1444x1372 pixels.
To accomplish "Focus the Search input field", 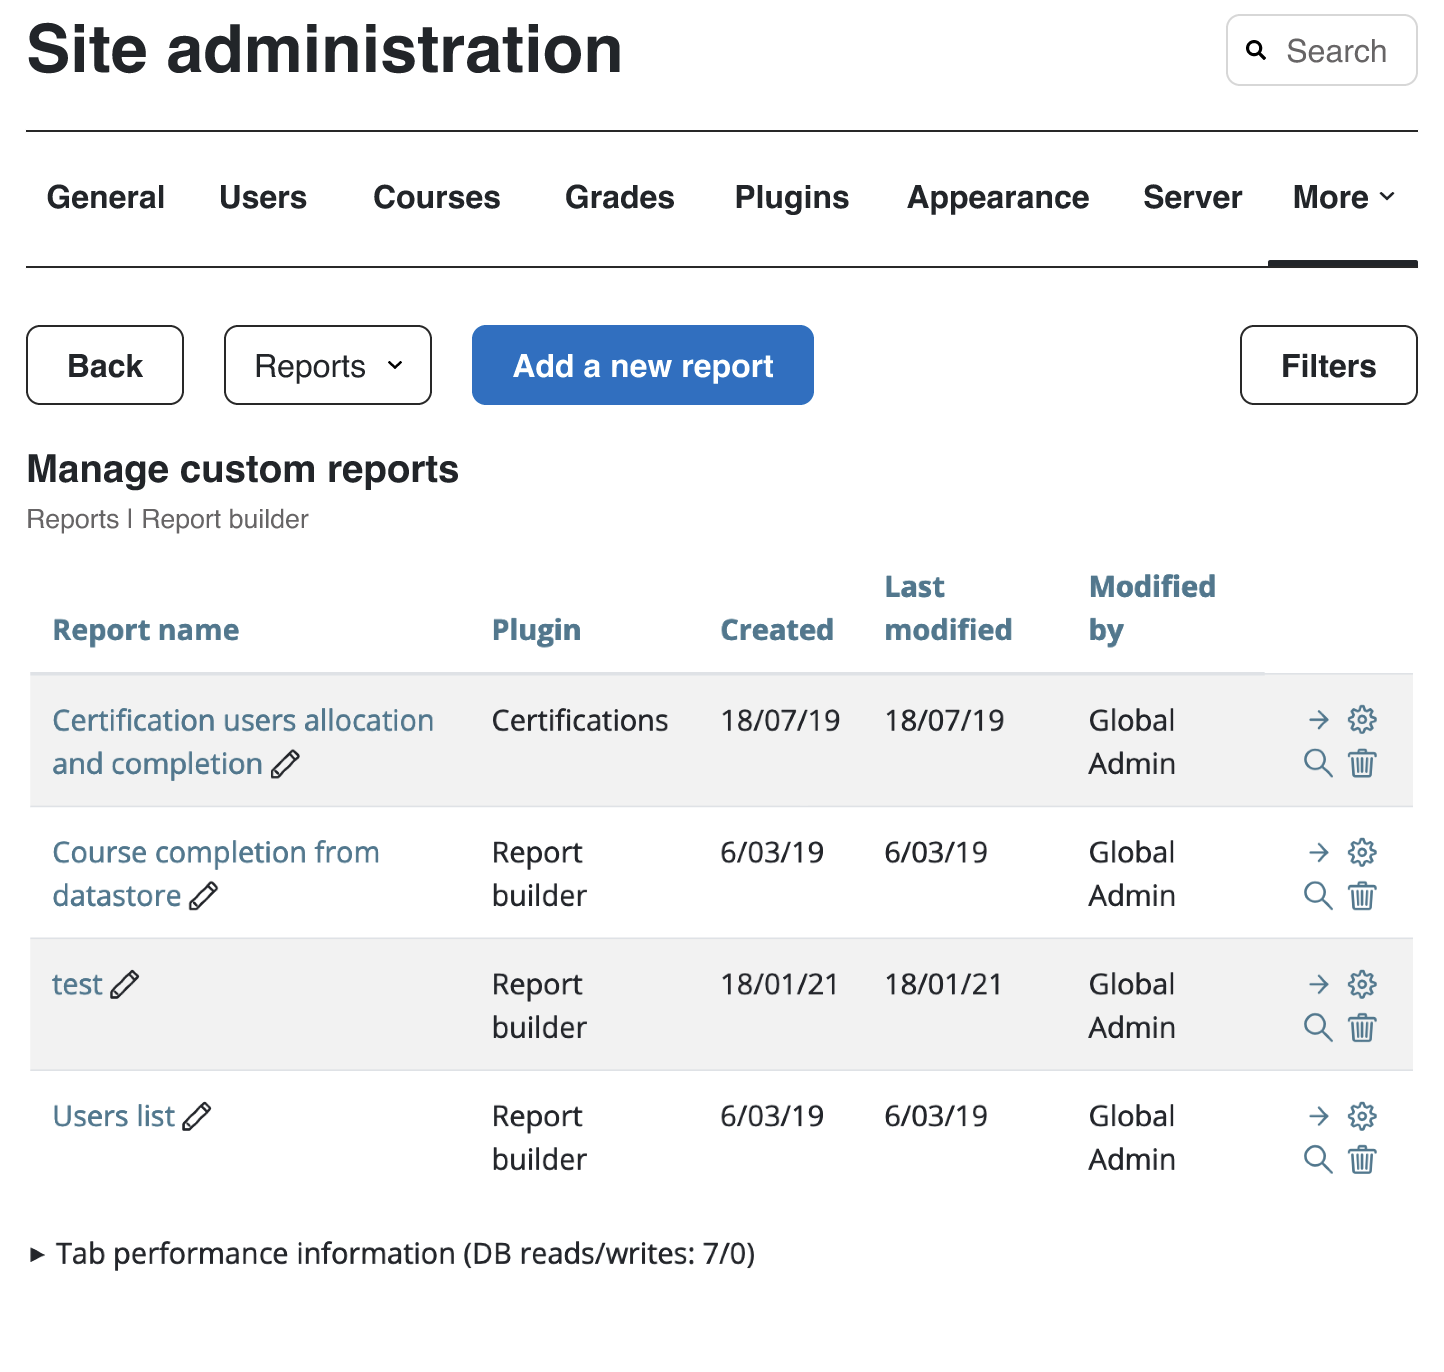I will pos(1322,50).
